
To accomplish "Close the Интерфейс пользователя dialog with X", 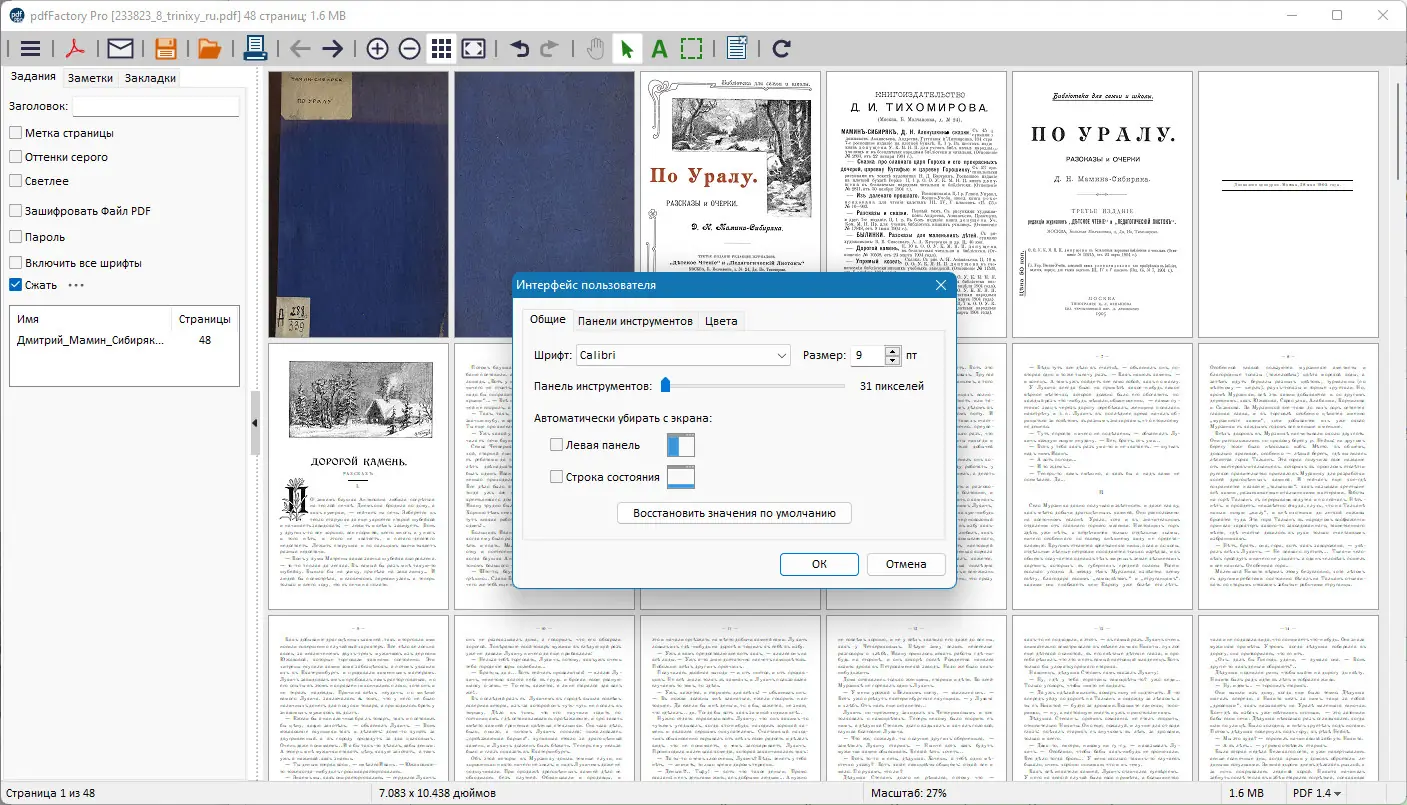I will point(940,285).
